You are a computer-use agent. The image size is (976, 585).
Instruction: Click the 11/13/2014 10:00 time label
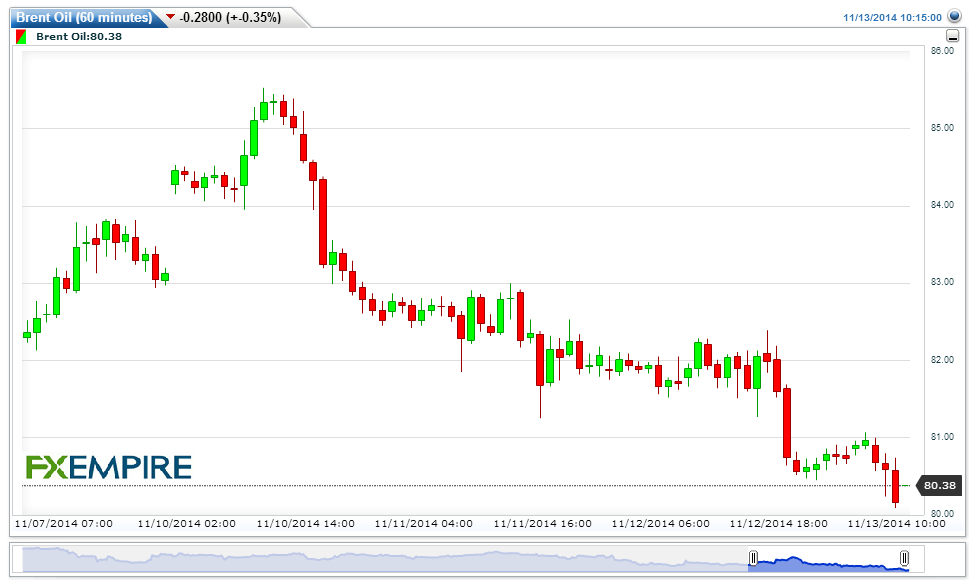897,524
